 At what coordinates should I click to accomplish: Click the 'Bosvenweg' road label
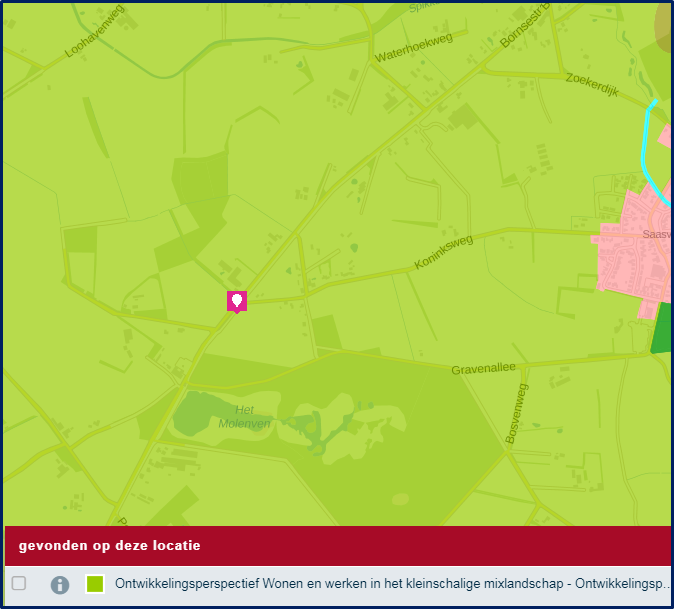pos(516,413)
